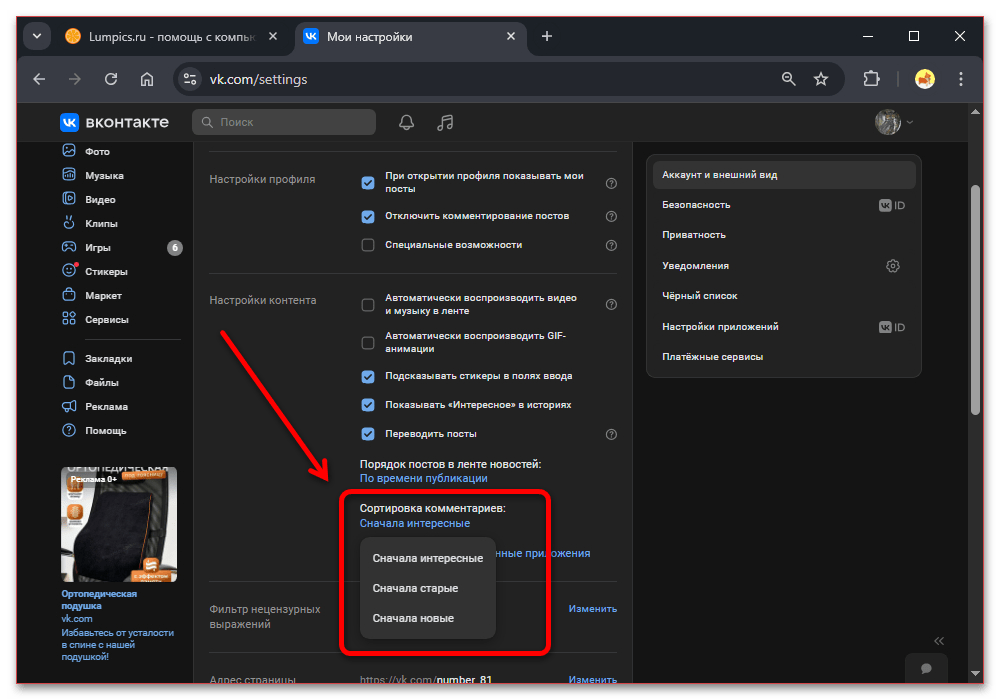1000x700 pixels.
Task: Enable autoplay GIF animations checkbox
Action: (368, 343)
